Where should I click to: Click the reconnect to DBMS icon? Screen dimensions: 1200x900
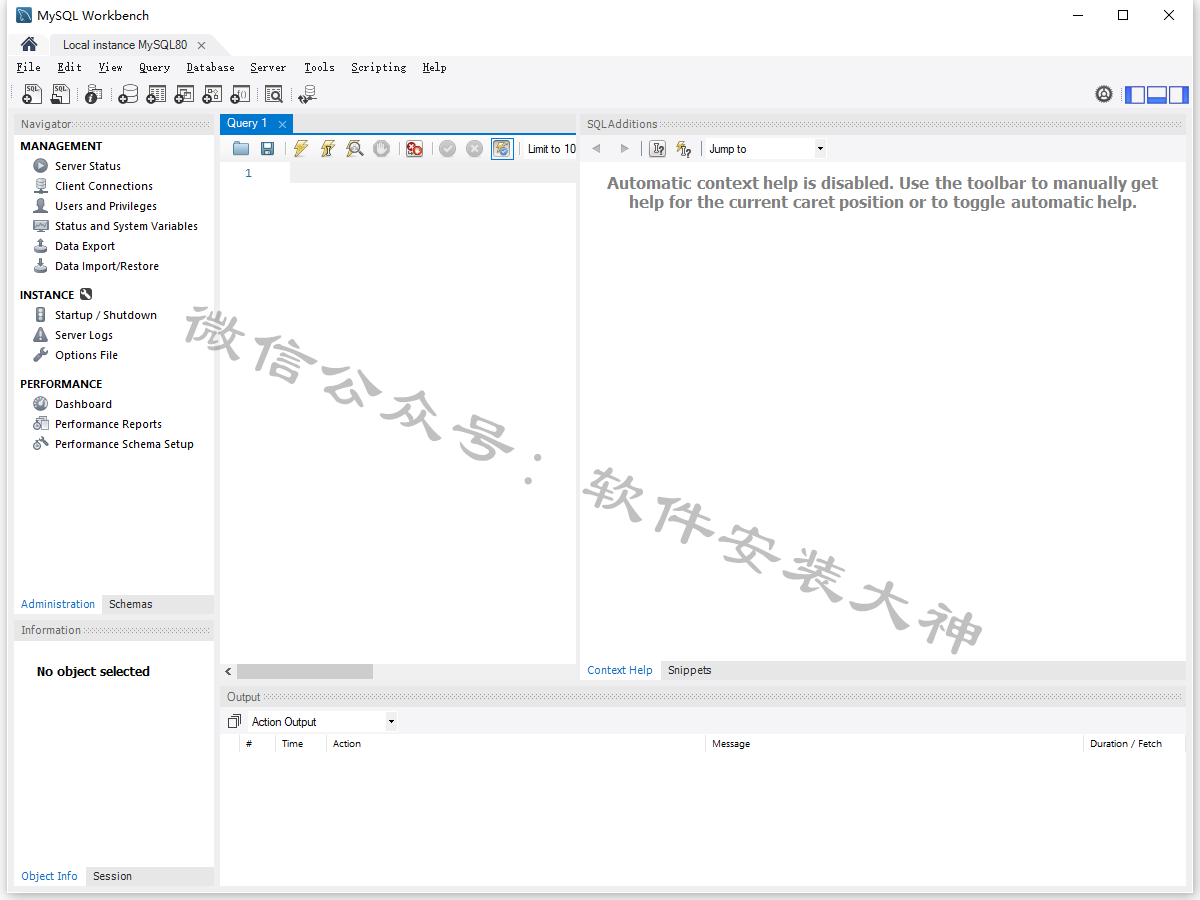click(x=307, y=94)
